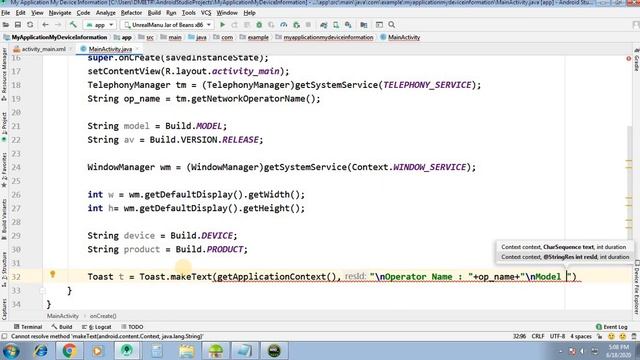Open the VCS menu
Viewport: 640px width, 360px height.
(206, 13)
